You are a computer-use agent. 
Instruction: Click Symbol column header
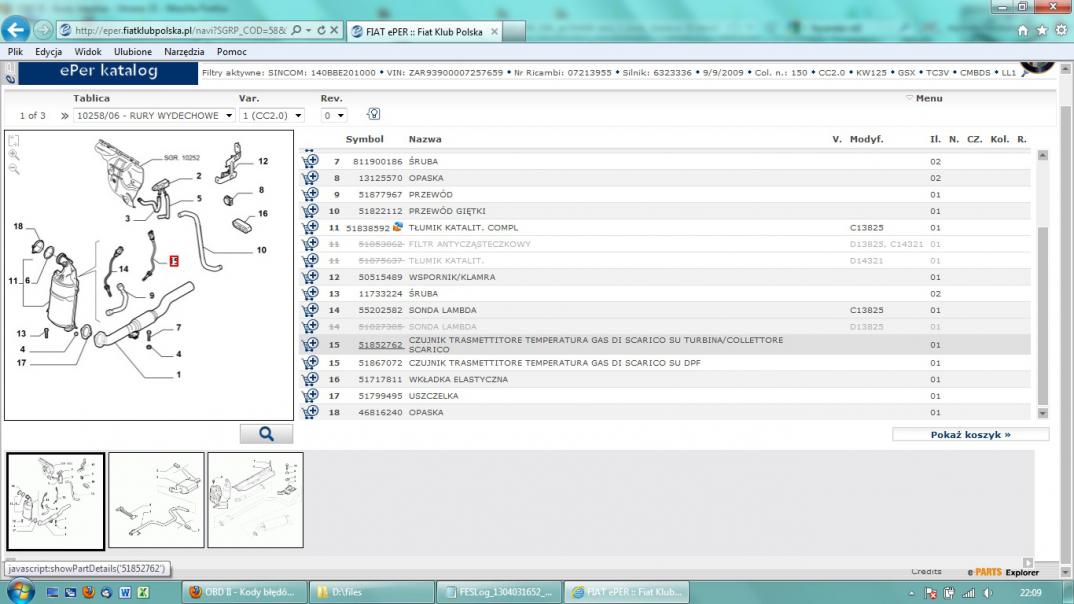[364, 139]
